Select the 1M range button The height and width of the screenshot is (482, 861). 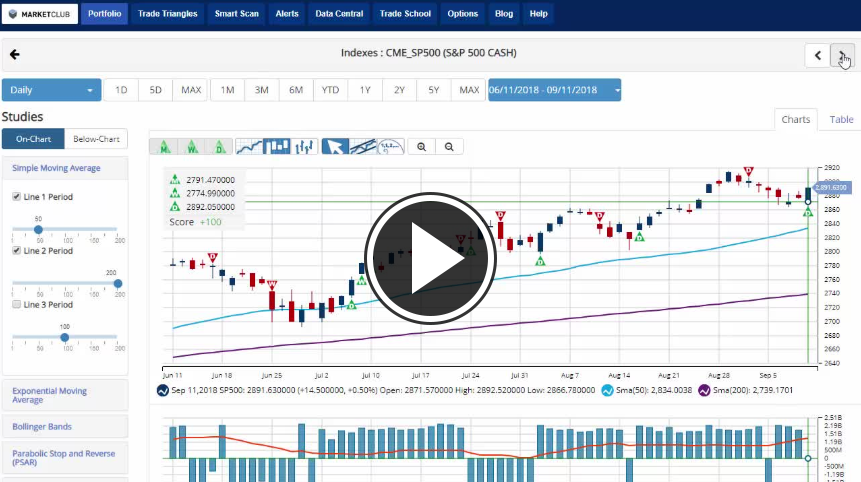coord(227,90)
